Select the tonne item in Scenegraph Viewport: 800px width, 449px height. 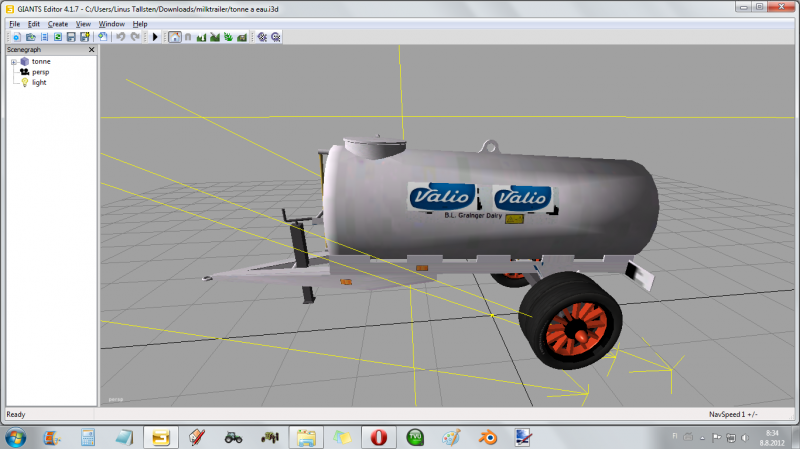41,61
